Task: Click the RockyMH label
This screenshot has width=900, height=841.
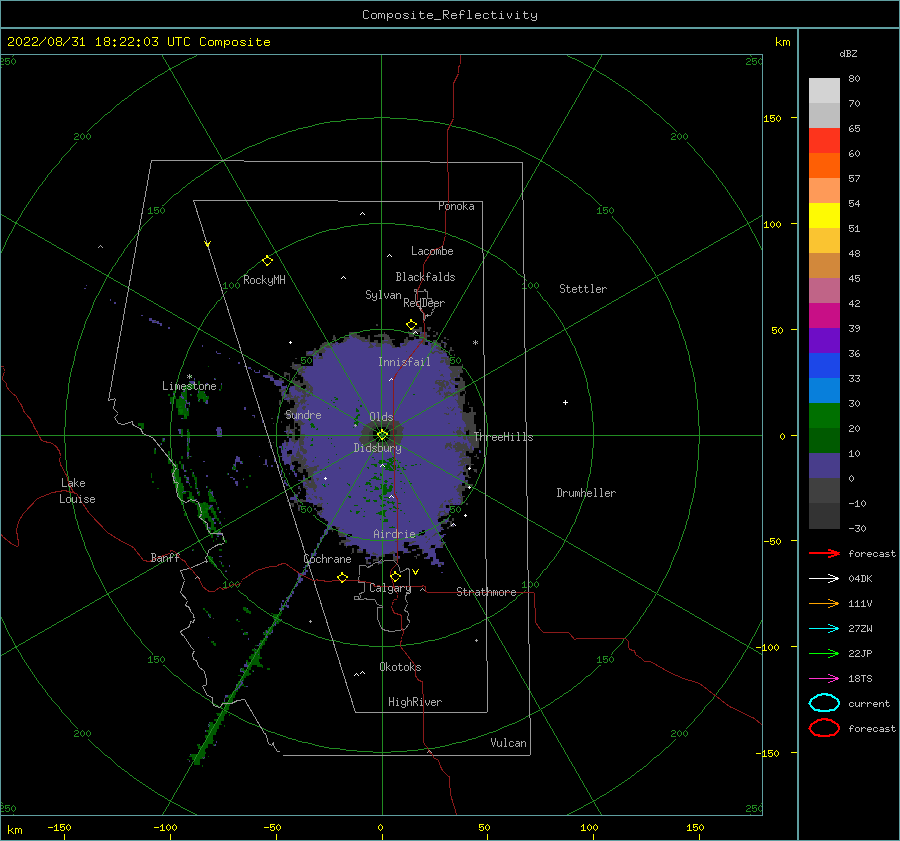Action: (x=264, y=280)
